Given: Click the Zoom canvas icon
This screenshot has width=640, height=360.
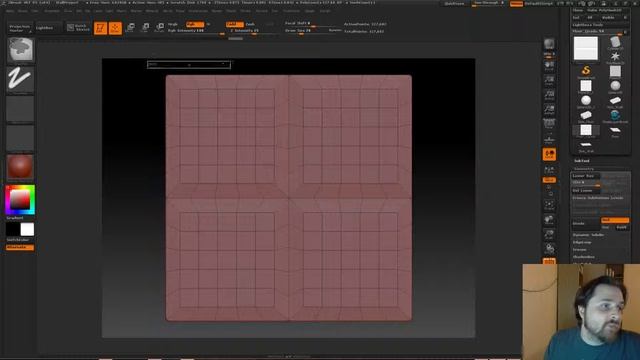Looking at the screenshot, I should point(549,80).
